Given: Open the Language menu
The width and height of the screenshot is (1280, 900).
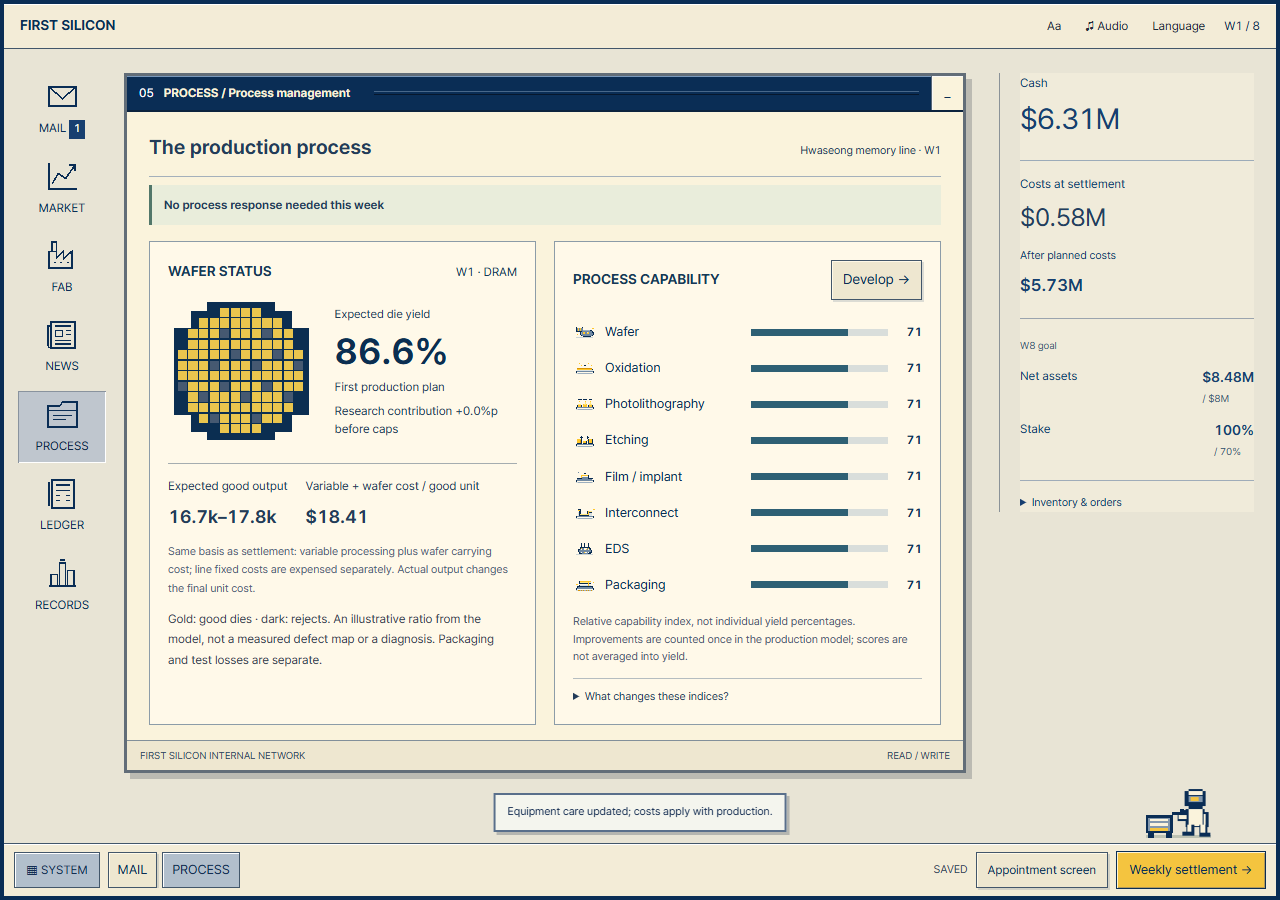Looking at the screenshot, I should [1178, 26].
